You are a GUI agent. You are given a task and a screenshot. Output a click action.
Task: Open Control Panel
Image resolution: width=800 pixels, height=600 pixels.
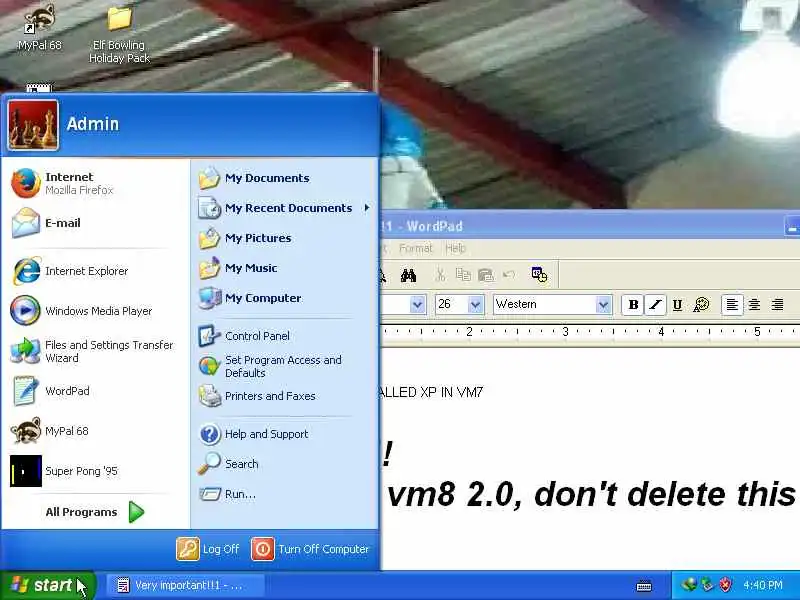[284, 336]
